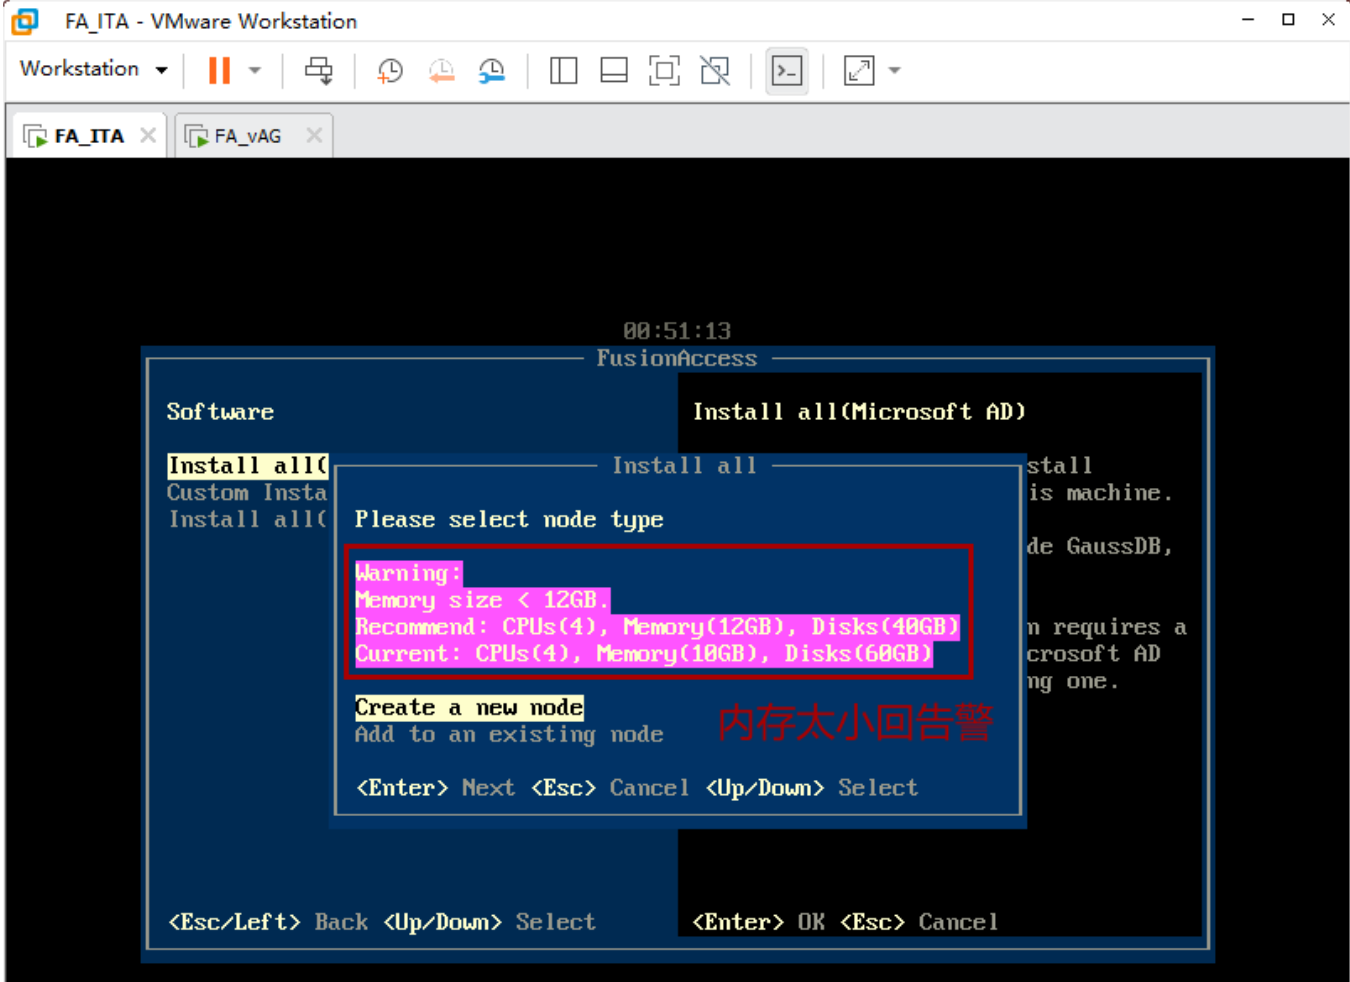Click the 'Warning:' label

coord(409,573)
